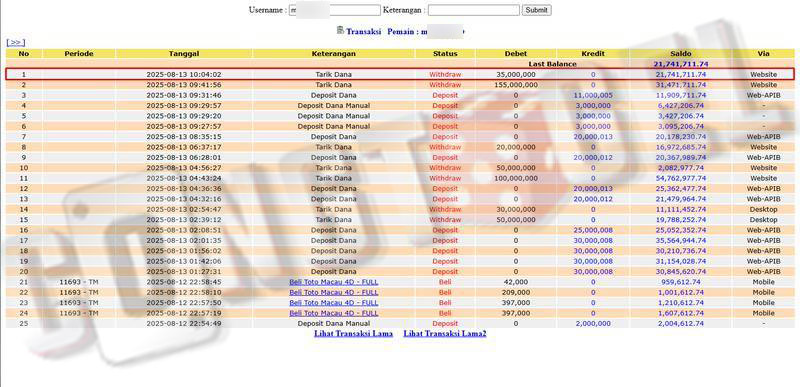This screenshot has width=800, height=387.
Task: Open Beli Toto Macau 4D link in row 24
Action: (x=334, y=313)
